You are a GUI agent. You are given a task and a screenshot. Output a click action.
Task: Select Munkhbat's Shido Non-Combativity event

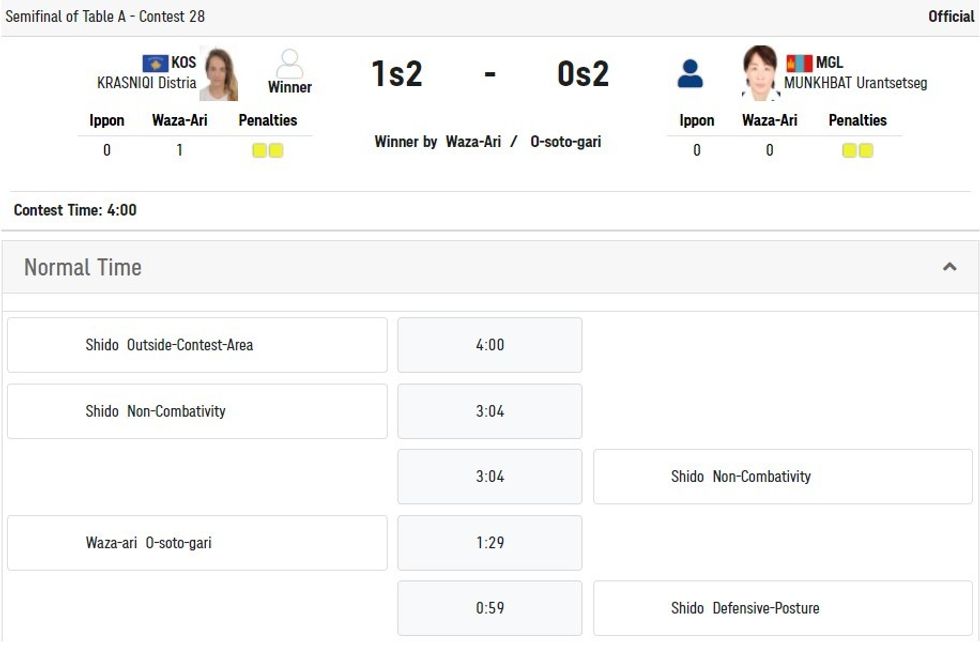pyautogui.click(x=782, y=476)
